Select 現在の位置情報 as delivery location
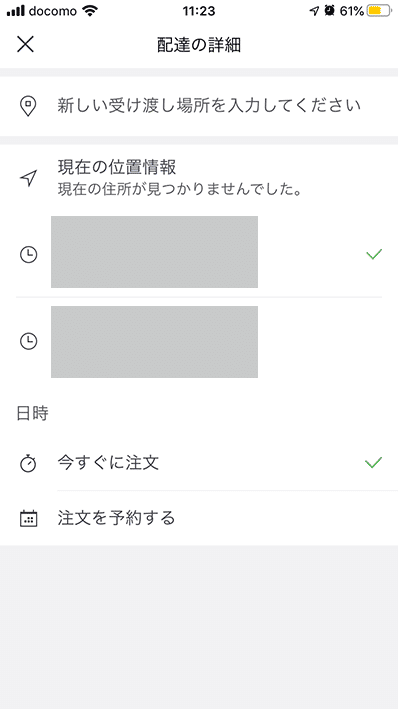 coord(199,178)
